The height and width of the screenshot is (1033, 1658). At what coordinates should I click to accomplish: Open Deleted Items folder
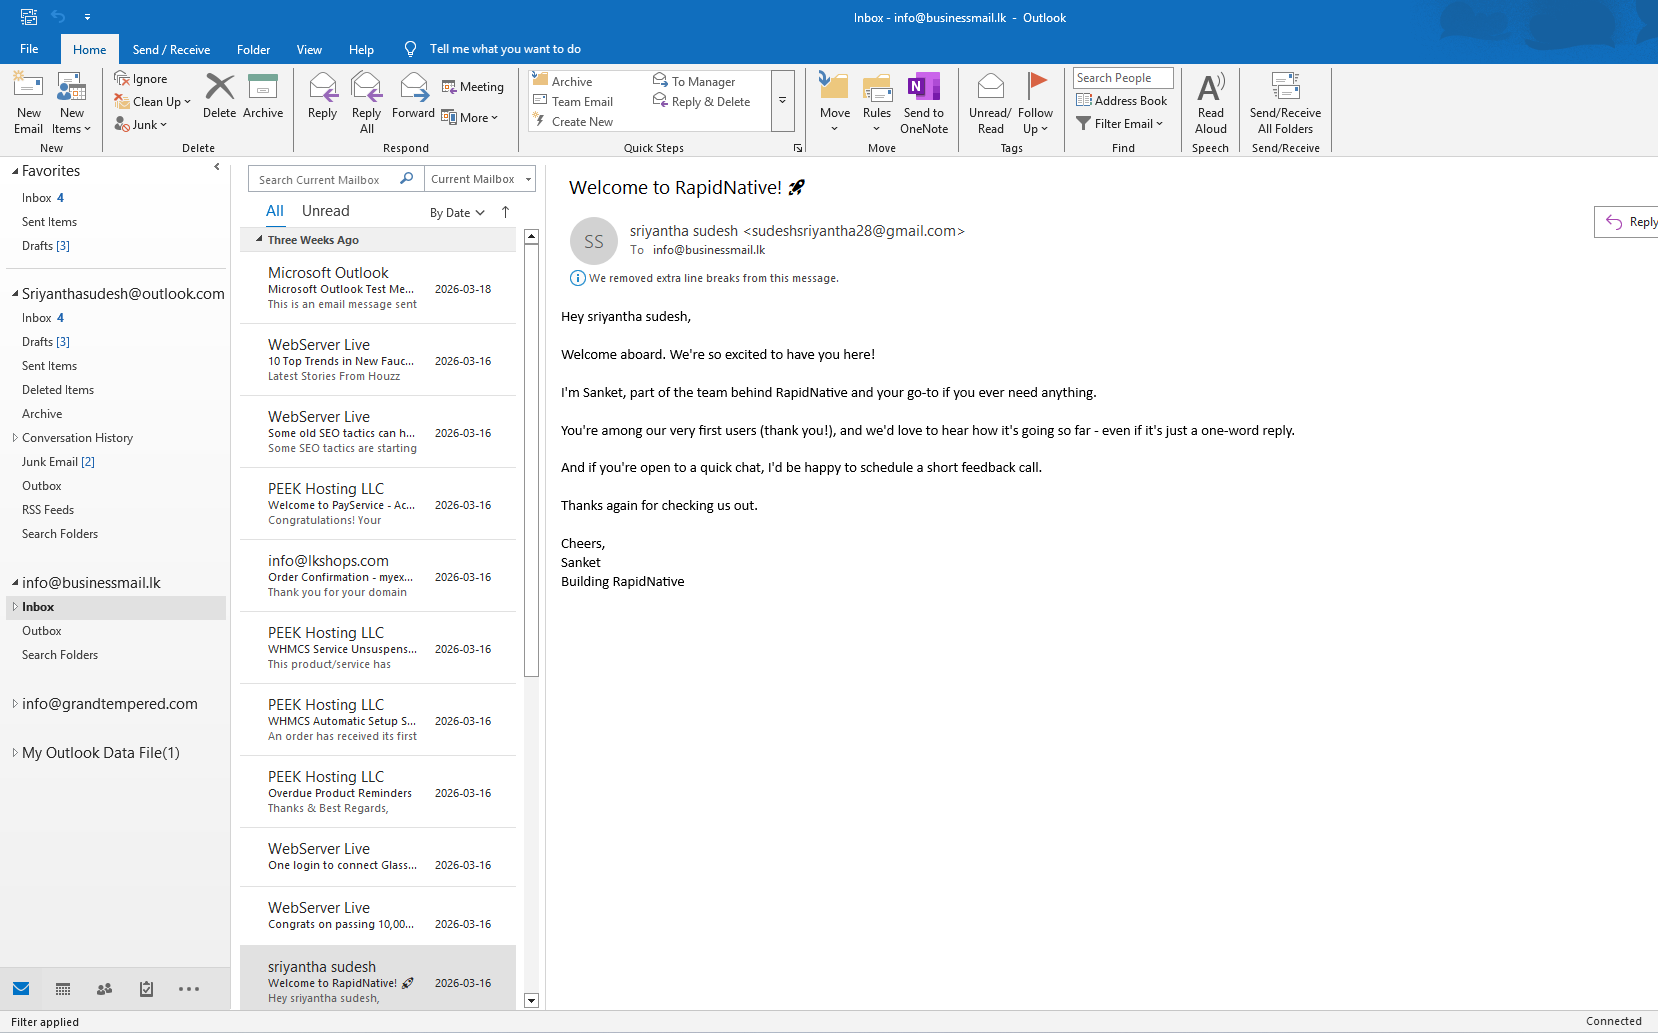click(58, 390)
